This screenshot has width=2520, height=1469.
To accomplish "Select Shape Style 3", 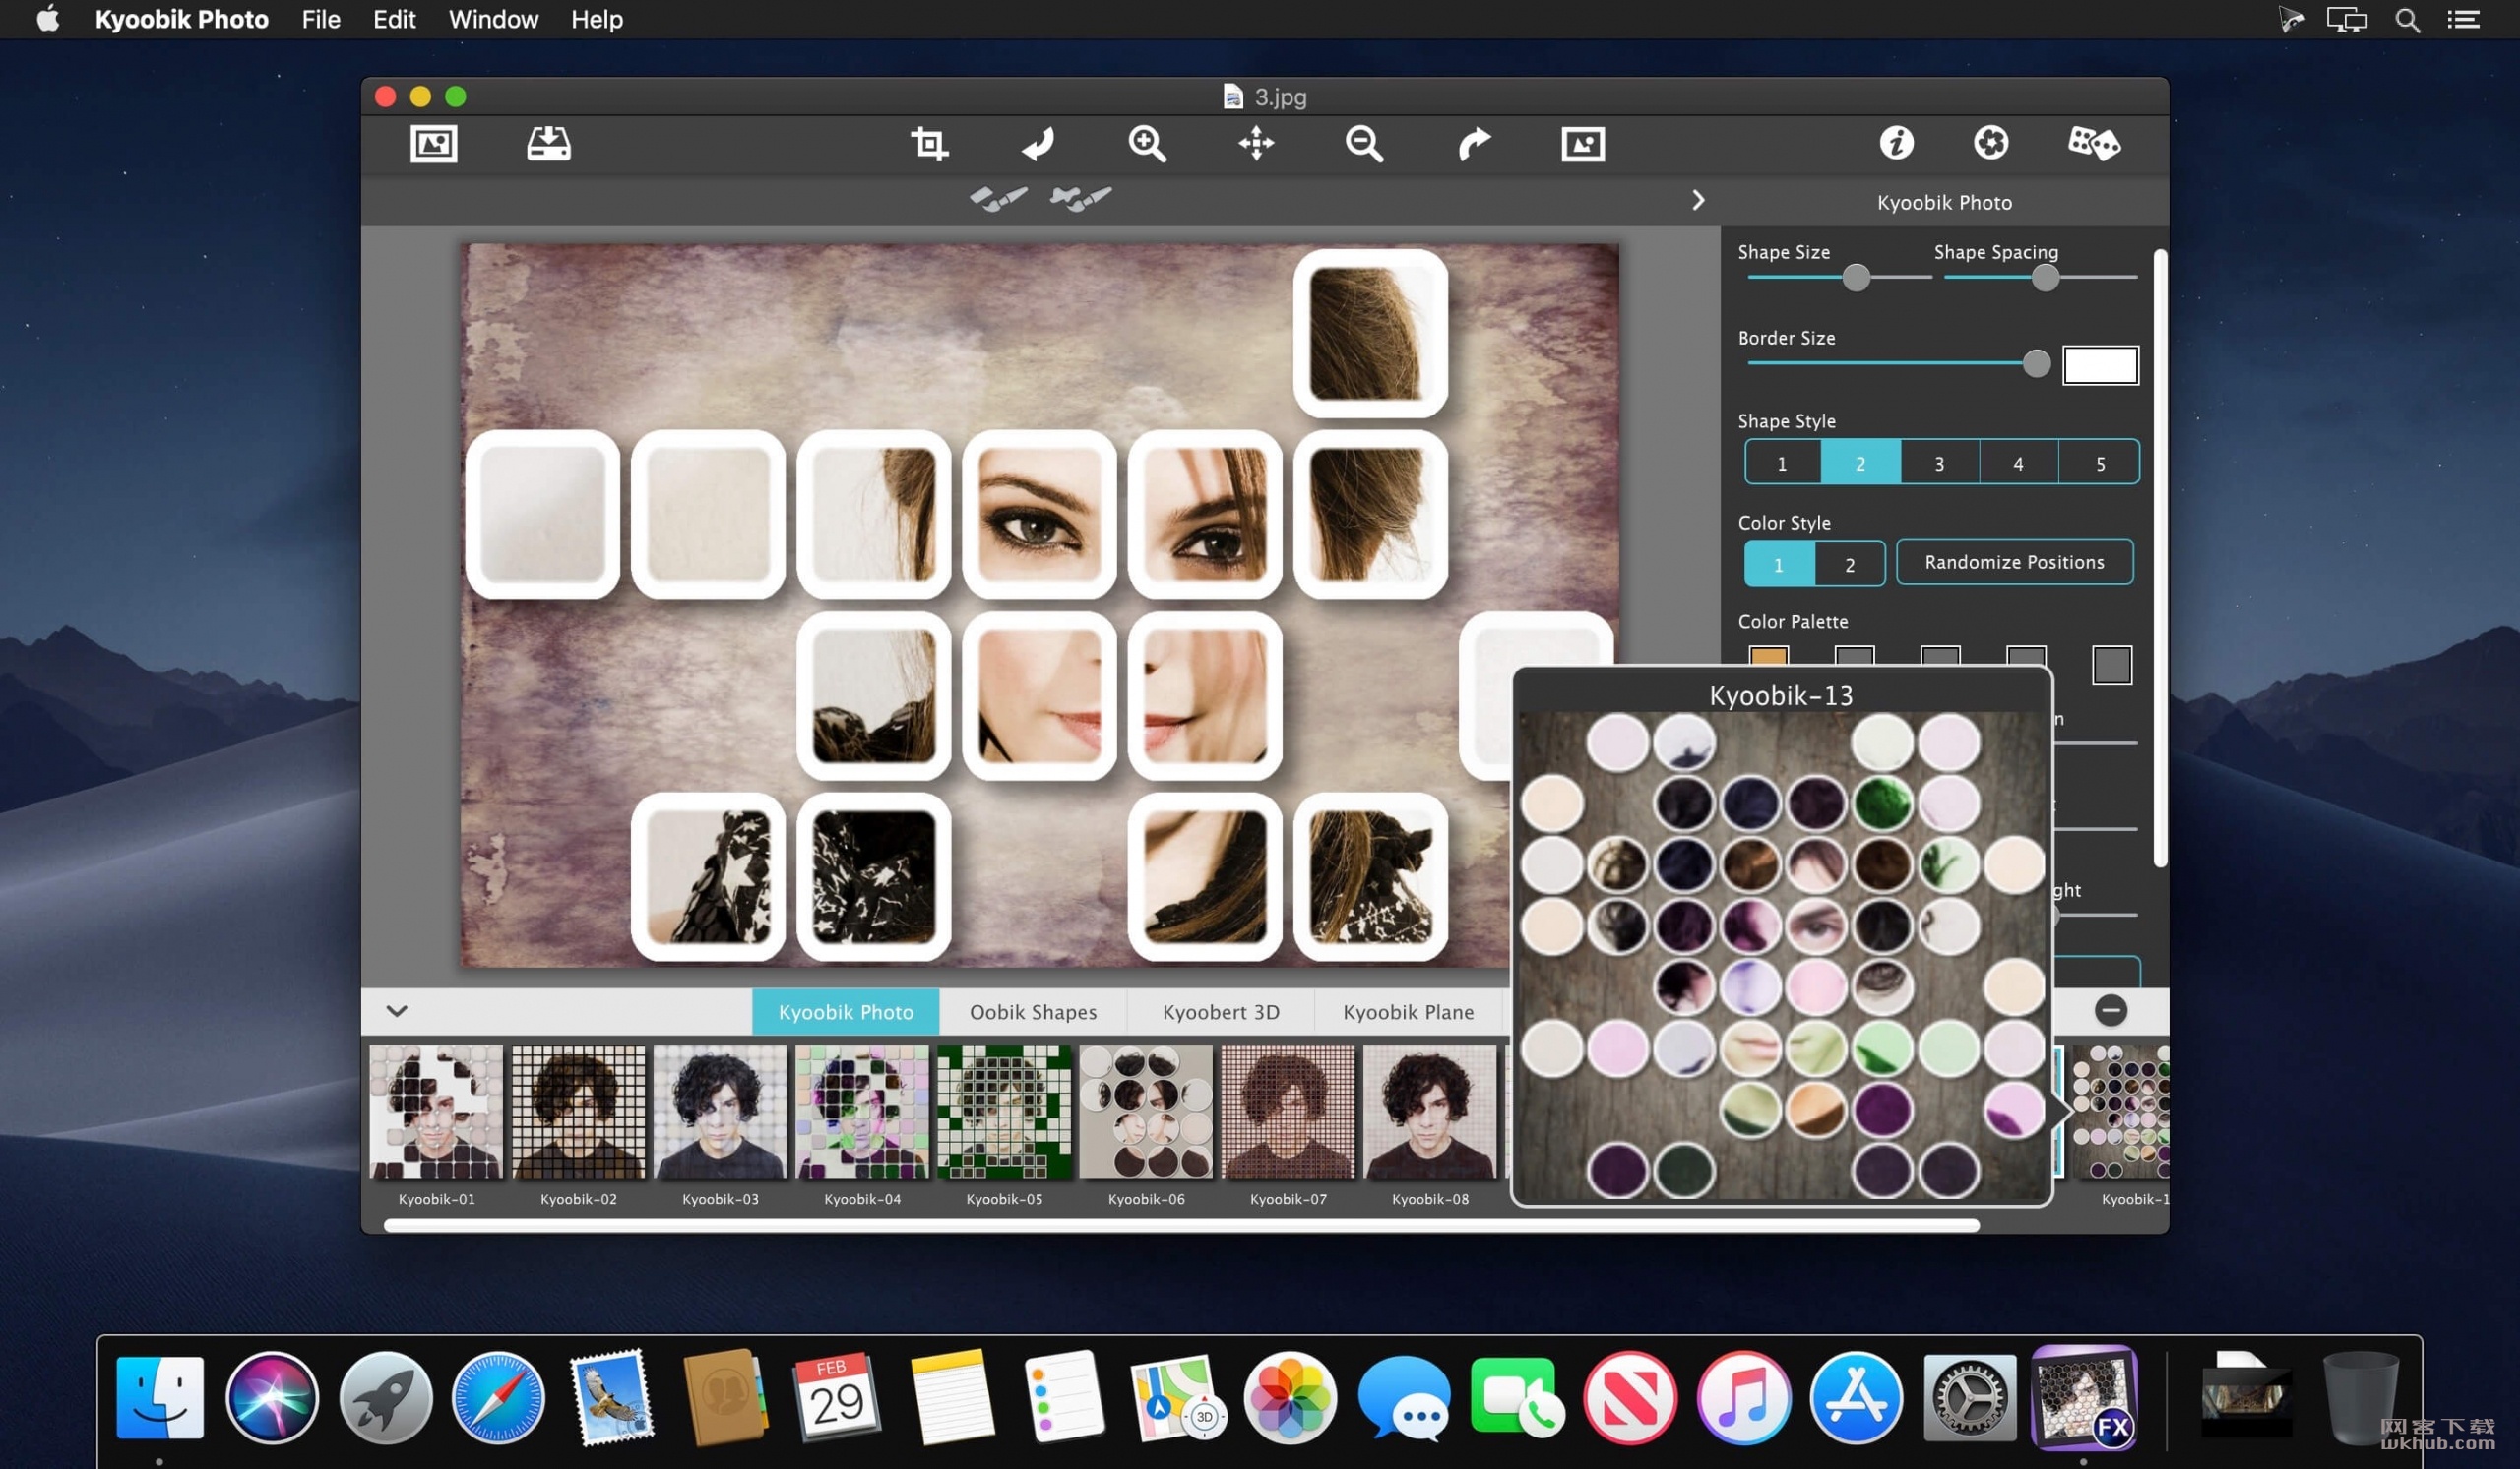I will point(1939,462).
